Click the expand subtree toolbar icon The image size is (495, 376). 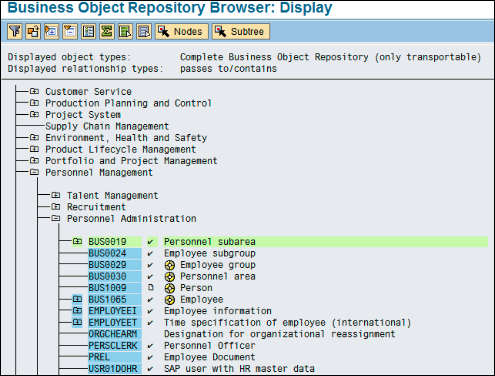(x=51, y=32)
